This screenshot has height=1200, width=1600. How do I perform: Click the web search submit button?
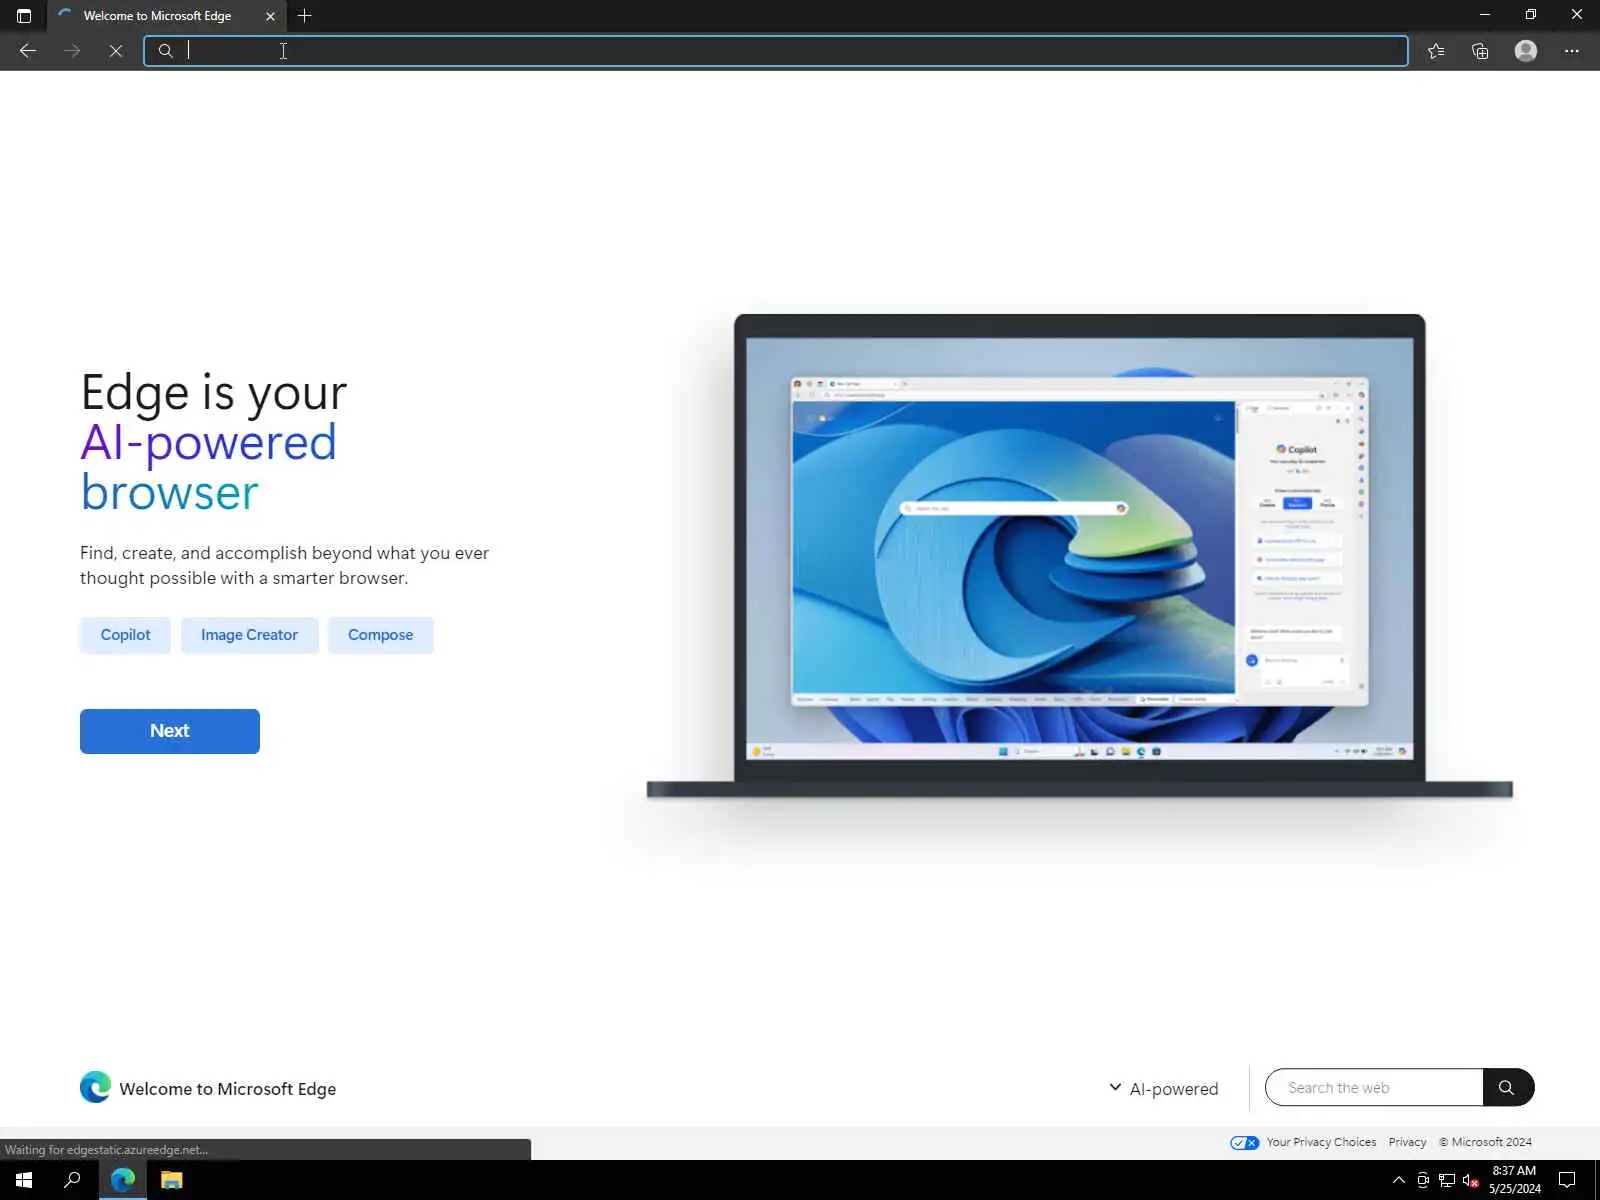pos(1507,1087)
